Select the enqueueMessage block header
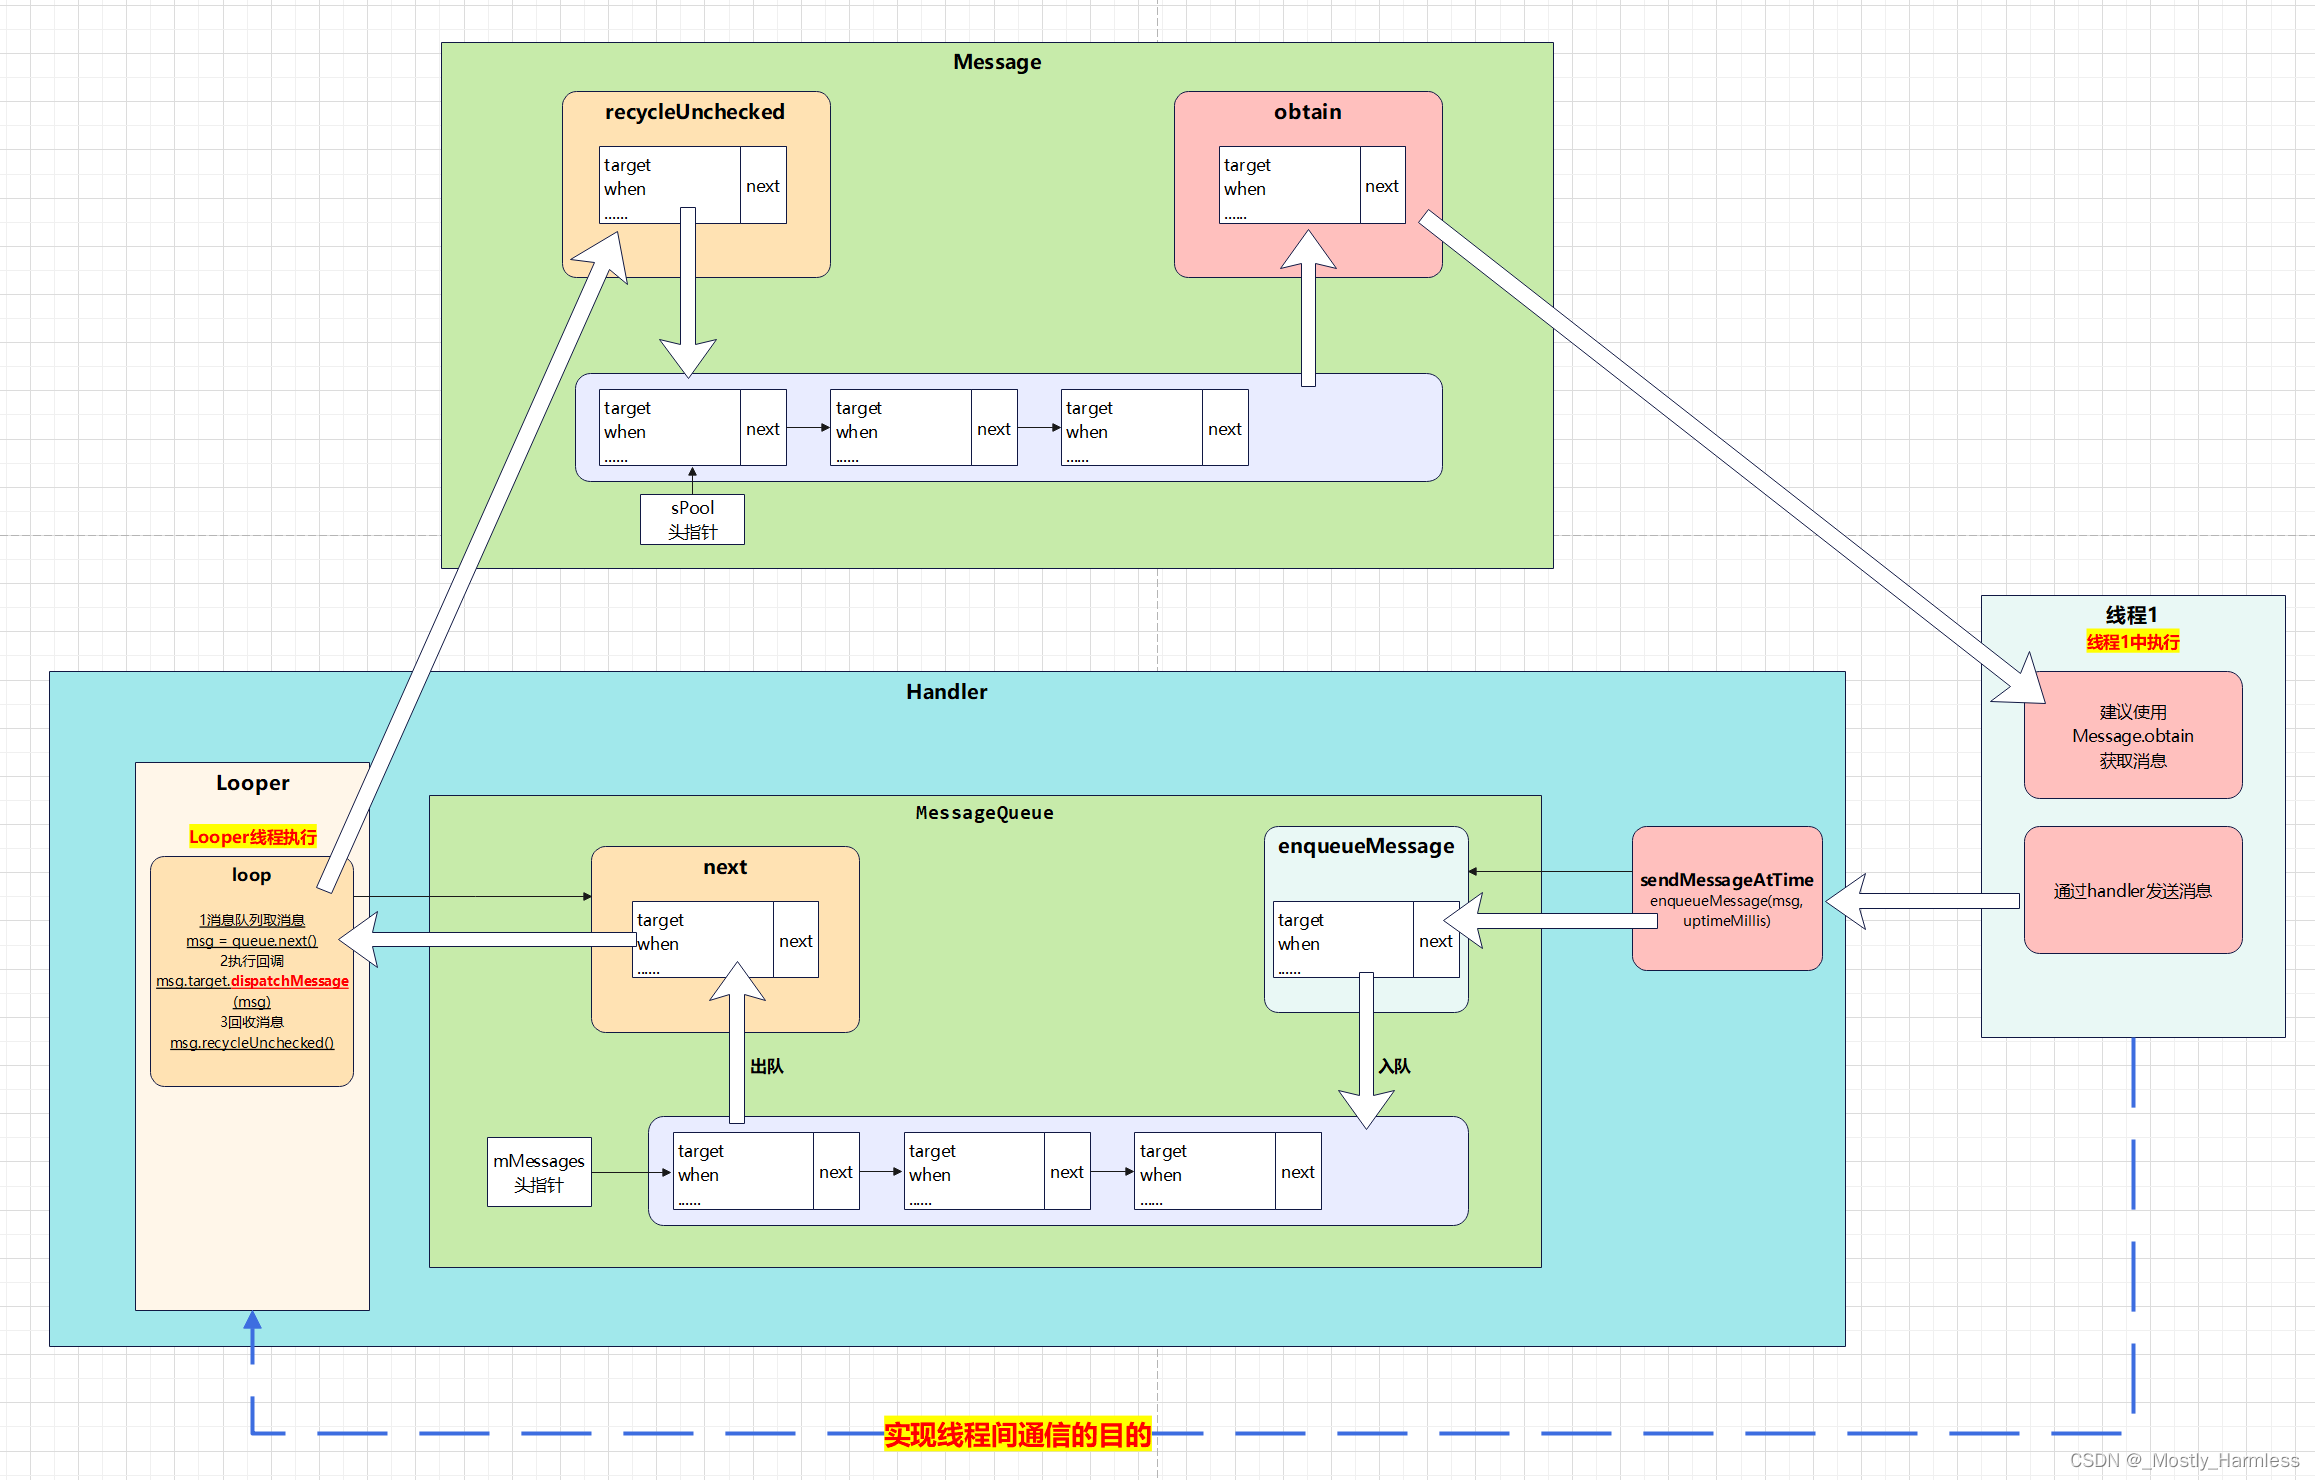2315x1480 pixels. (1365, 846)
